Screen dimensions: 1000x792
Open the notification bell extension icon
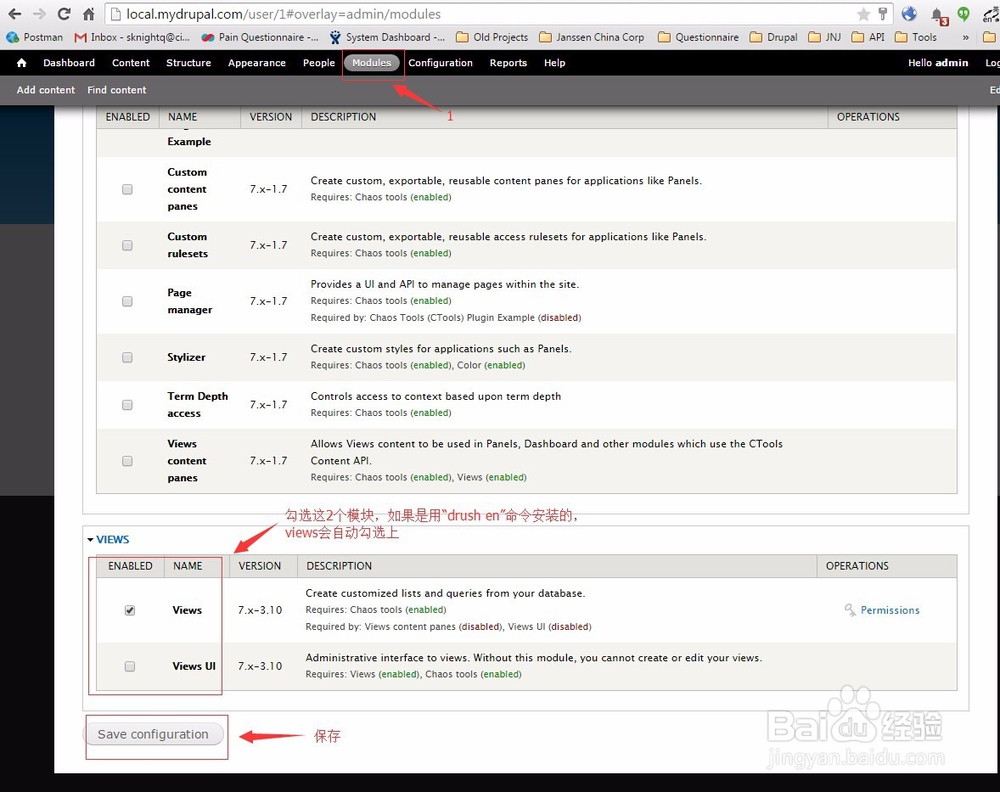tap(939, 15)
